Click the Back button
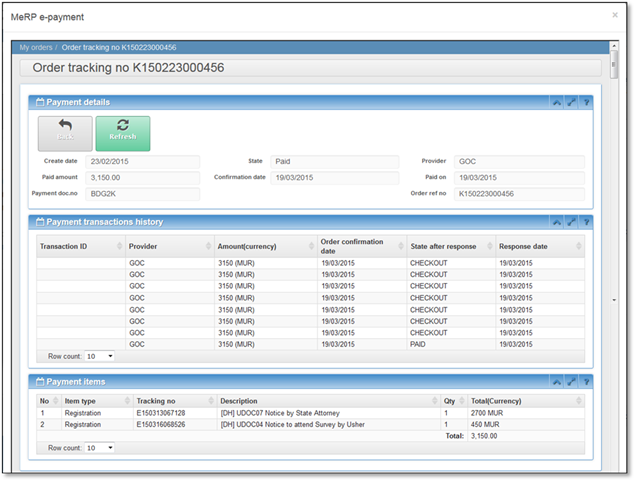 pyautogui.click(x=65, y=133)
